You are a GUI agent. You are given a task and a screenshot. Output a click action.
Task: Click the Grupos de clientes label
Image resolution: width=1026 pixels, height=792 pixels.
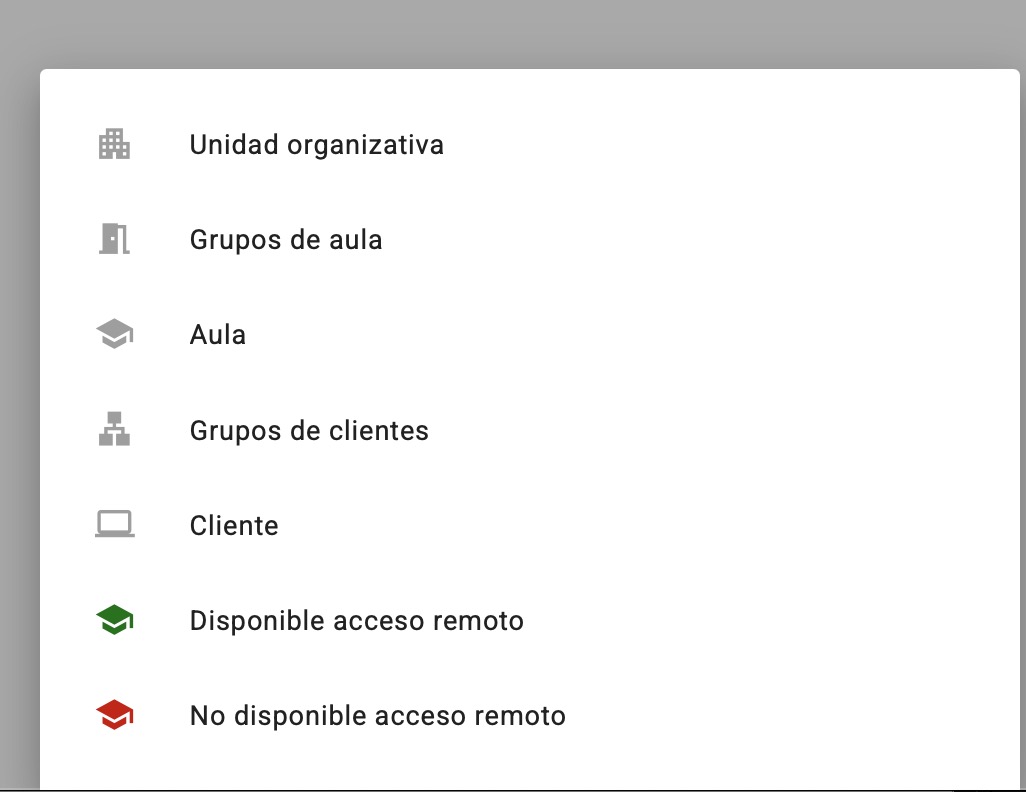pyautogui.click(x=309, y=431)
